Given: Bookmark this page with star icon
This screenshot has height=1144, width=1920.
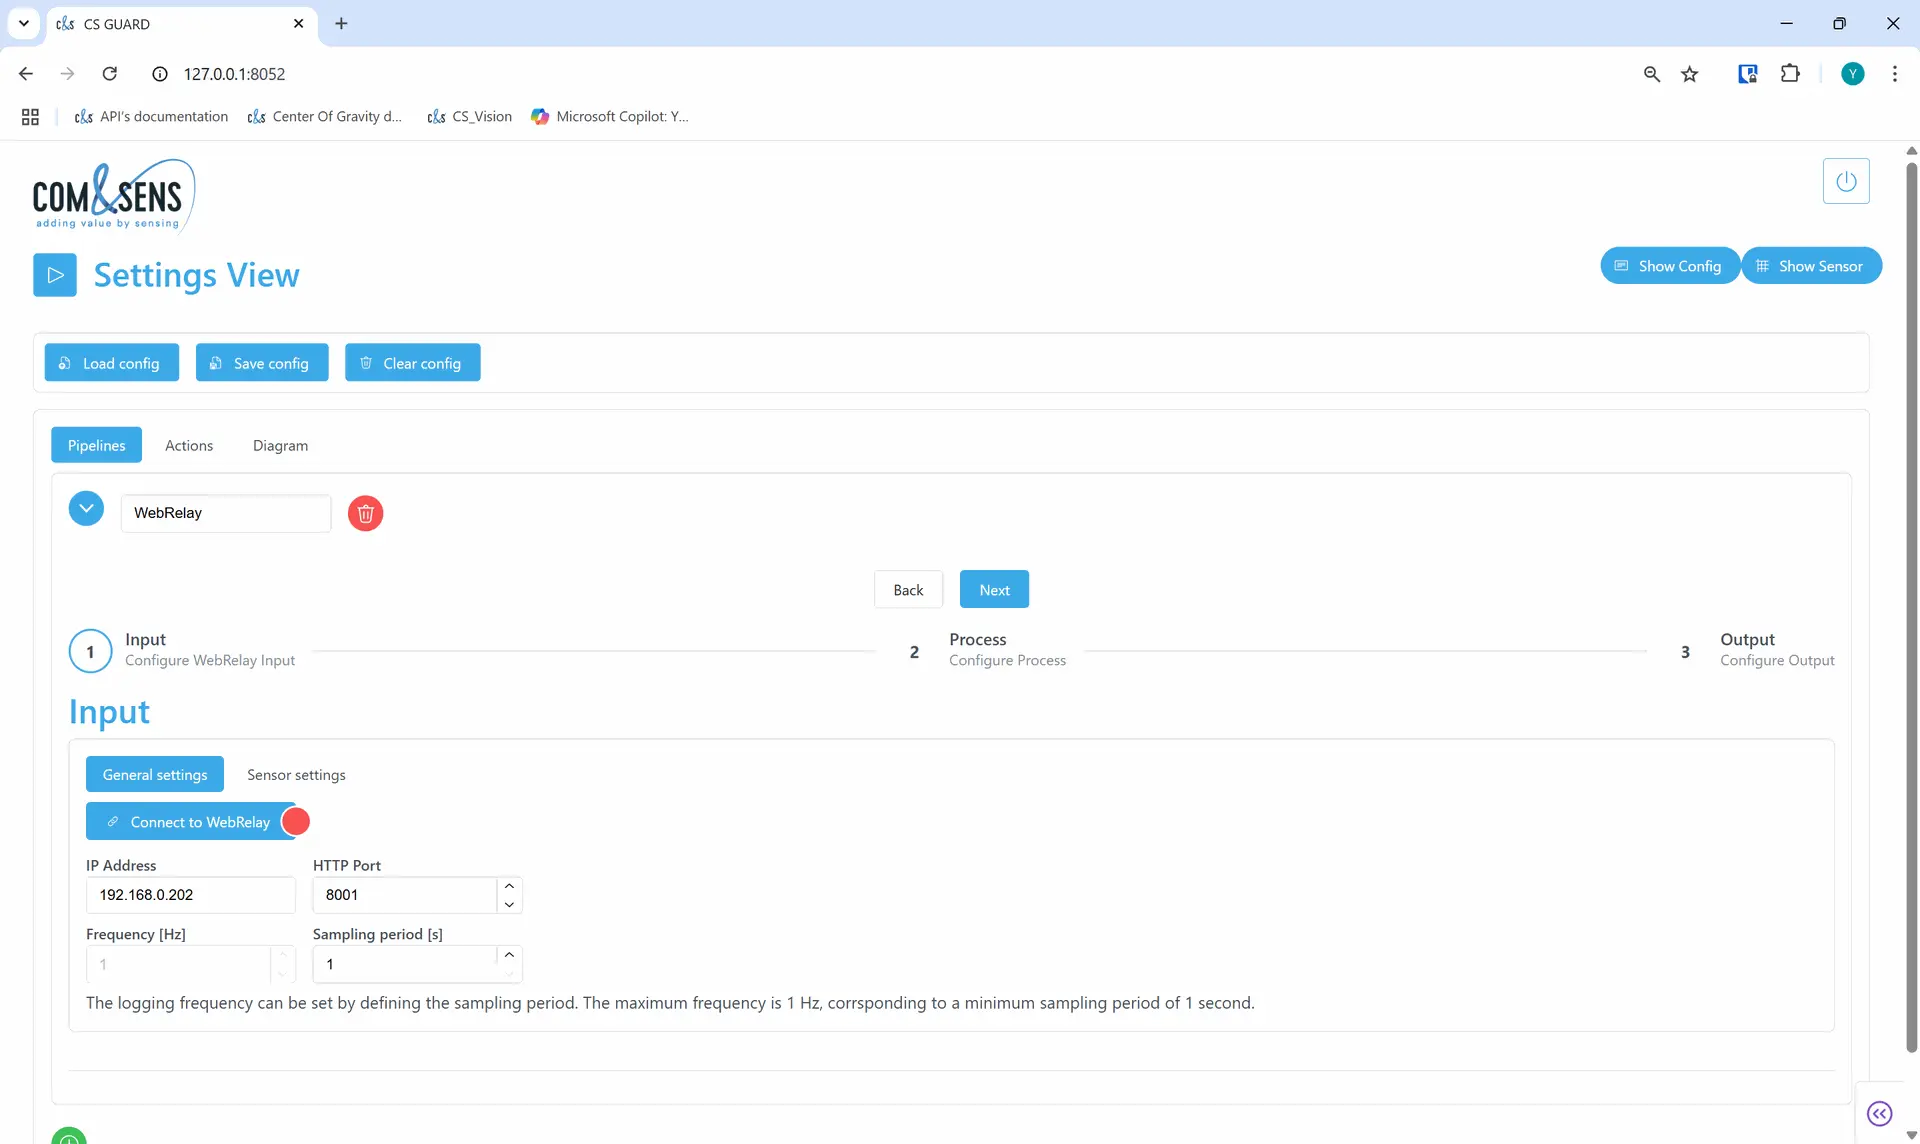Looking at the screenshot, I should click(1690, 74).
